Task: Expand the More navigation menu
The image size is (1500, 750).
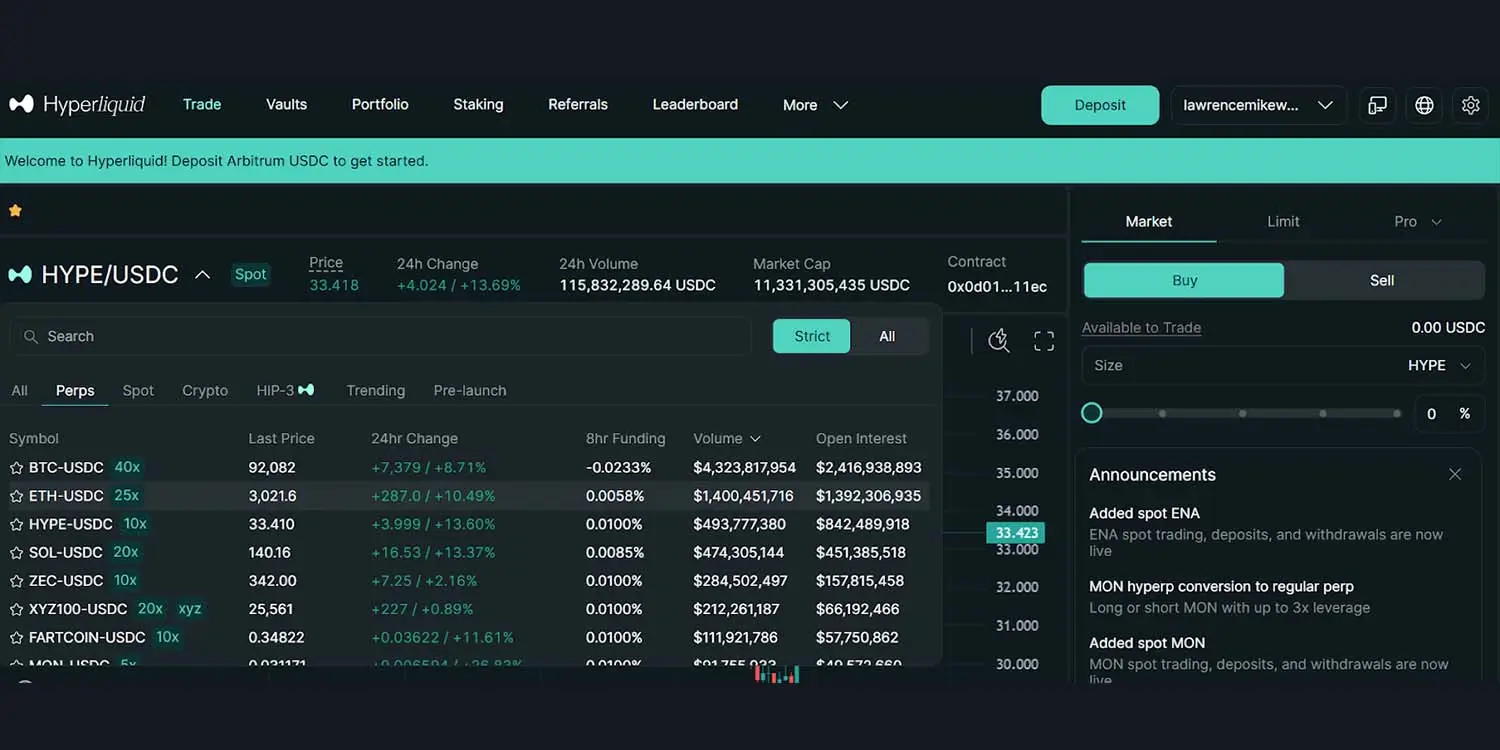Action: click(x=815, y=105)
